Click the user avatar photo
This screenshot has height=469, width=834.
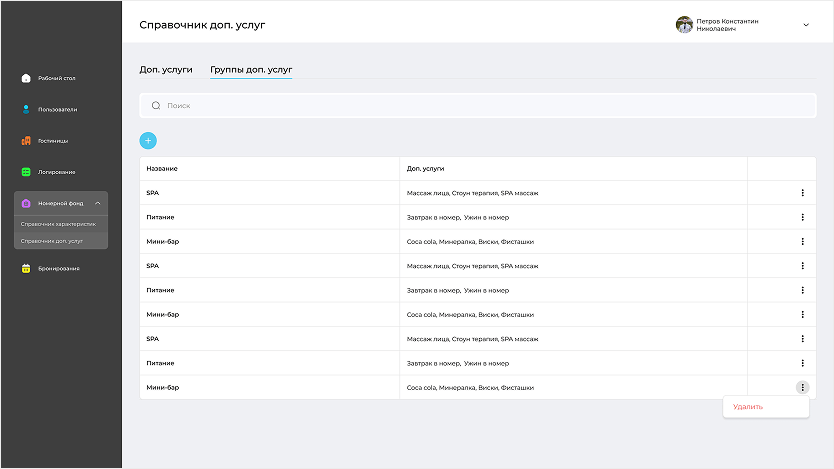[x=684, y=25]
